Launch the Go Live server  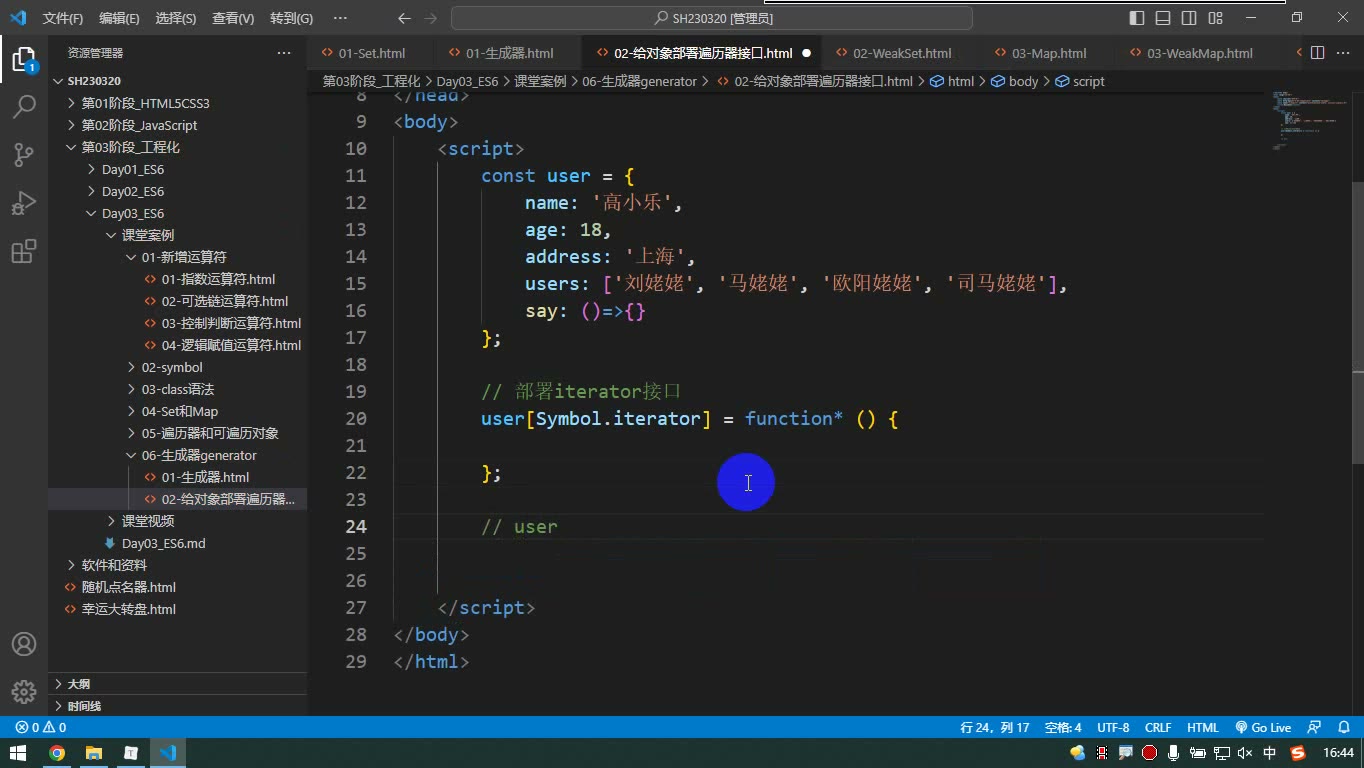(1263, 727)
